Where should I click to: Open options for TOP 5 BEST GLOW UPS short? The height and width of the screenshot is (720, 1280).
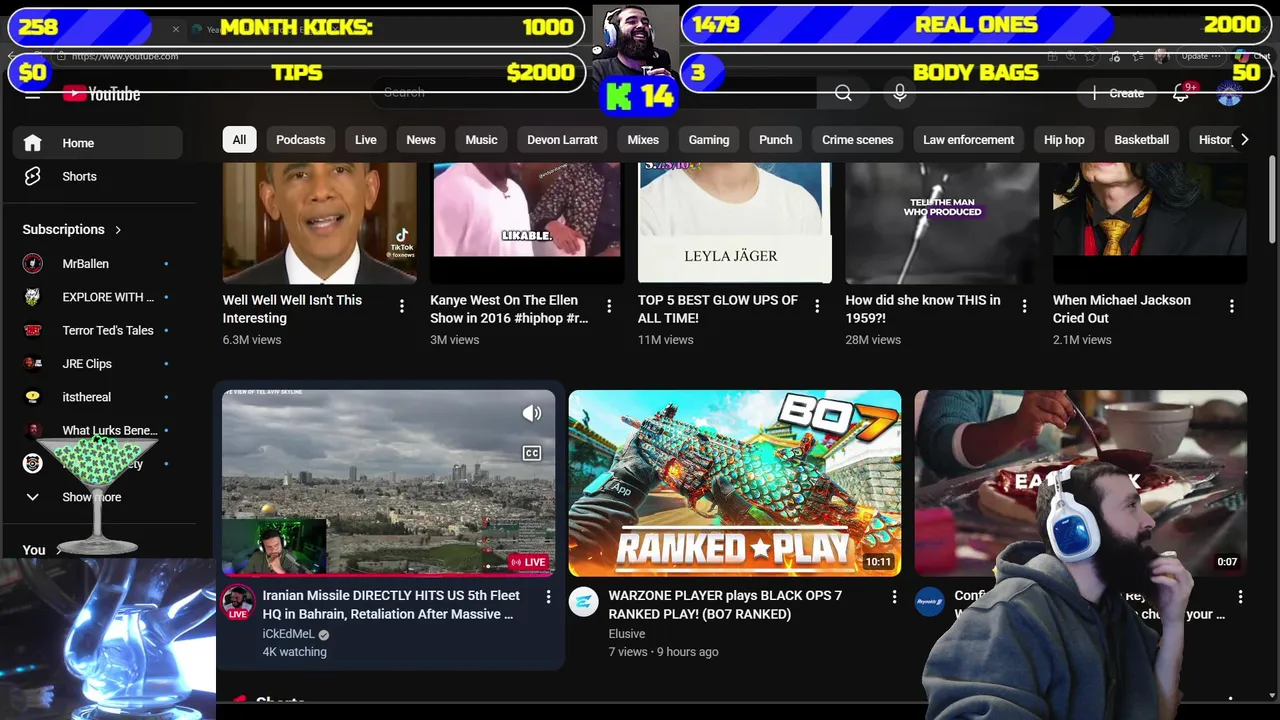pyautogui.click(x=817, y=306)
